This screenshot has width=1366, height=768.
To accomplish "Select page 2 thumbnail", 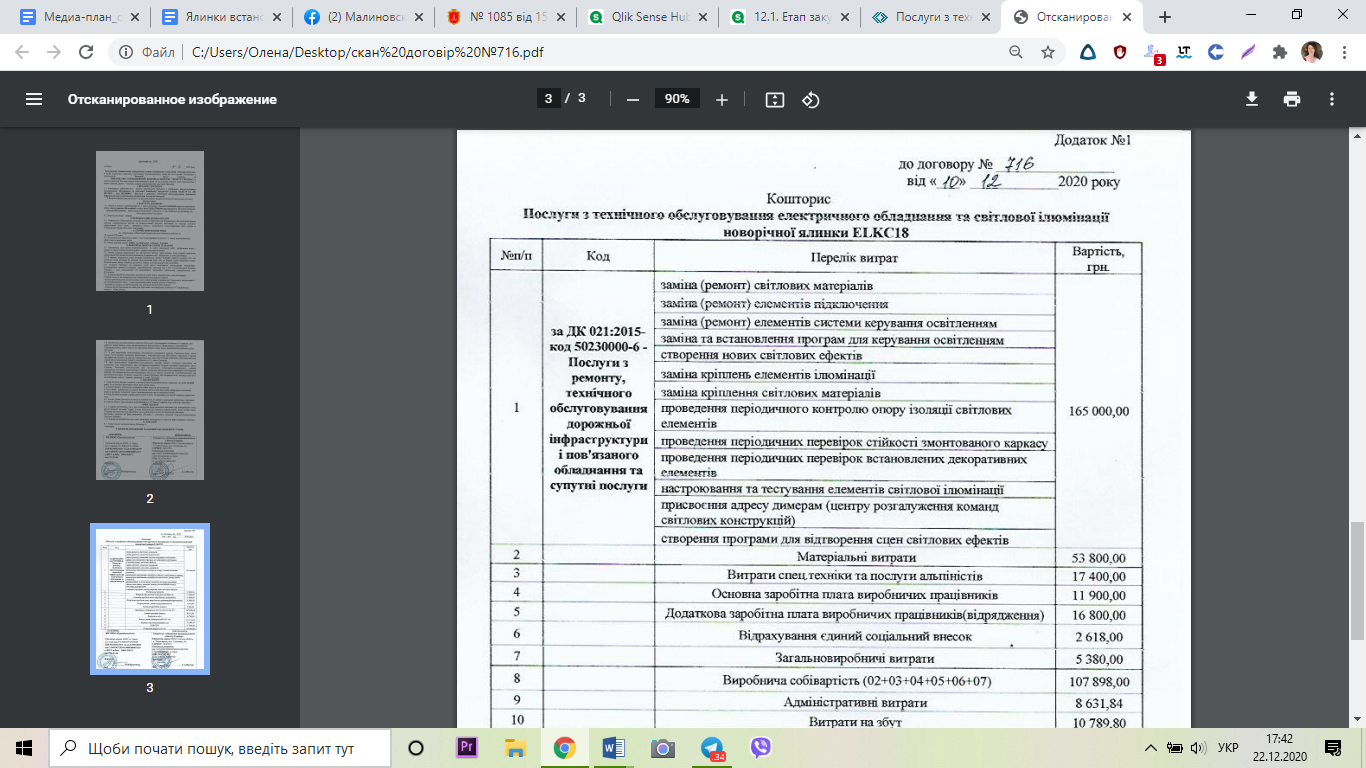I will (150, 410).
